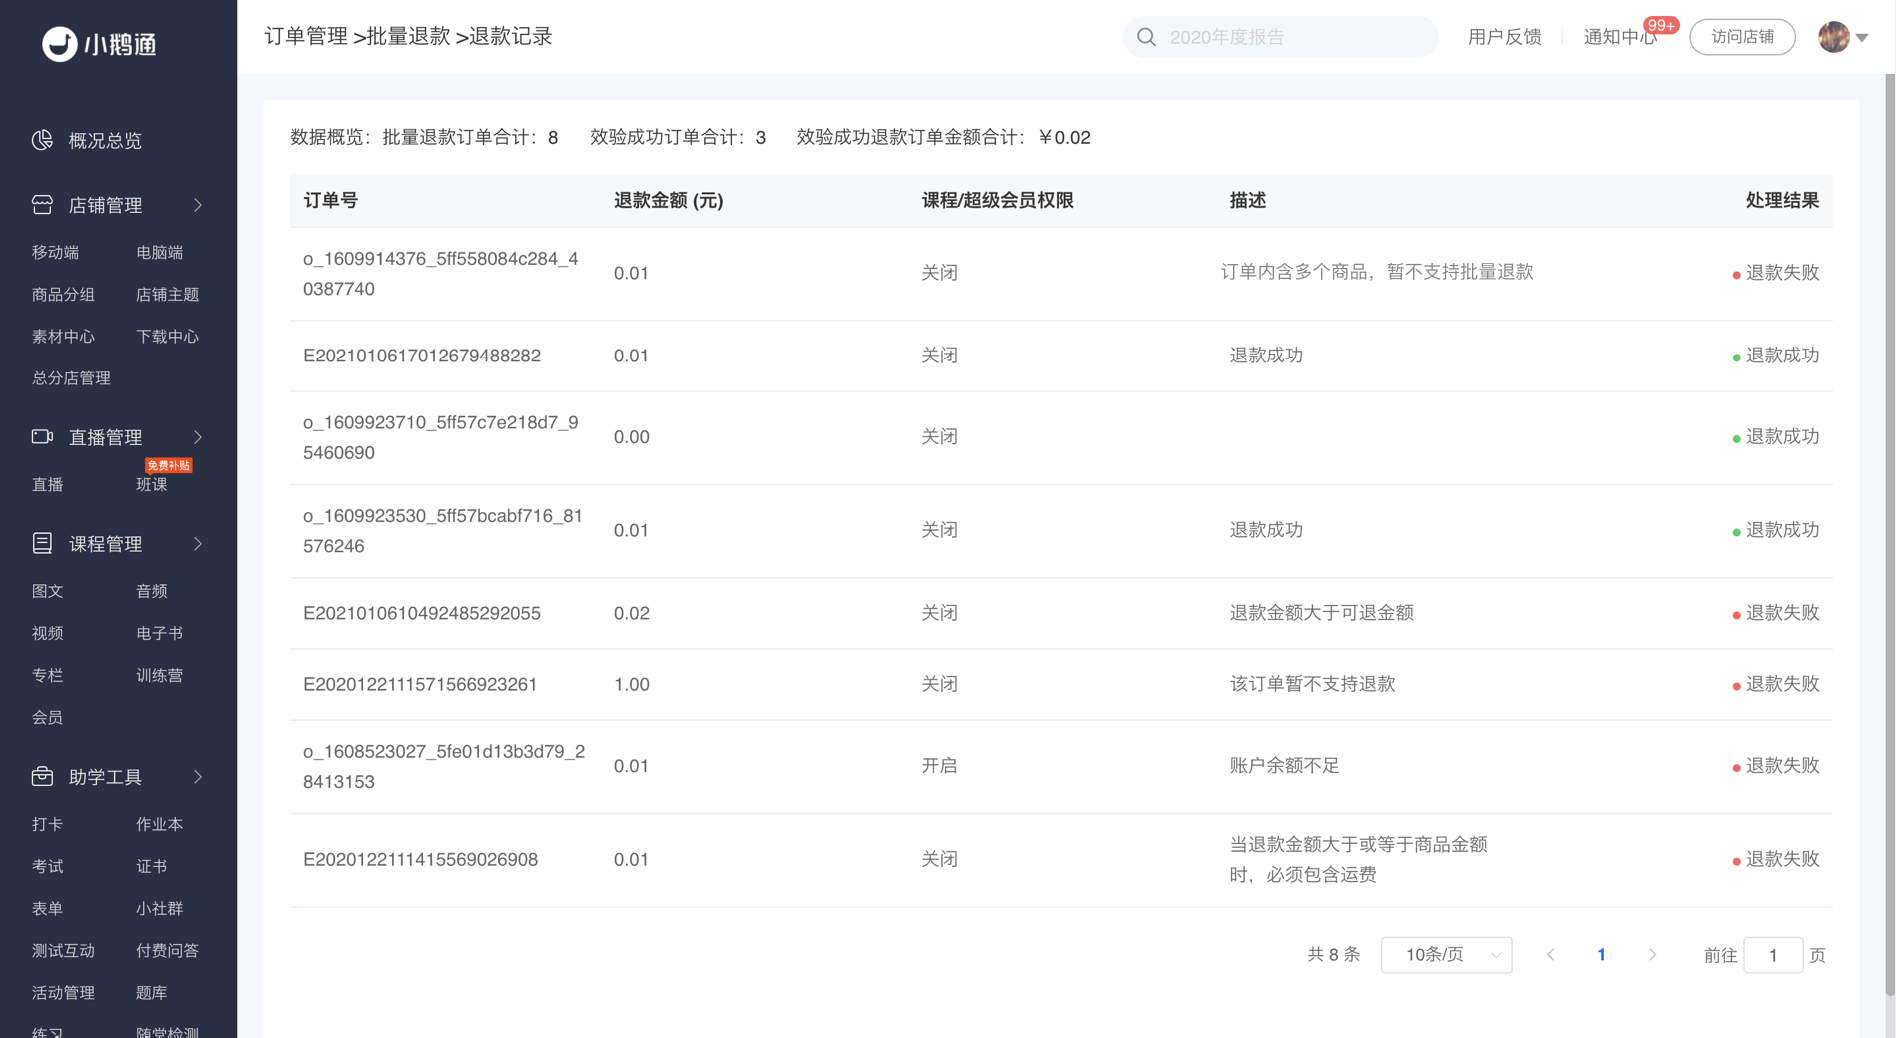The height and width of the screenshot is (1038, 1896).
Task: Select order E2020122111571566923261
Action: [420, 684]
